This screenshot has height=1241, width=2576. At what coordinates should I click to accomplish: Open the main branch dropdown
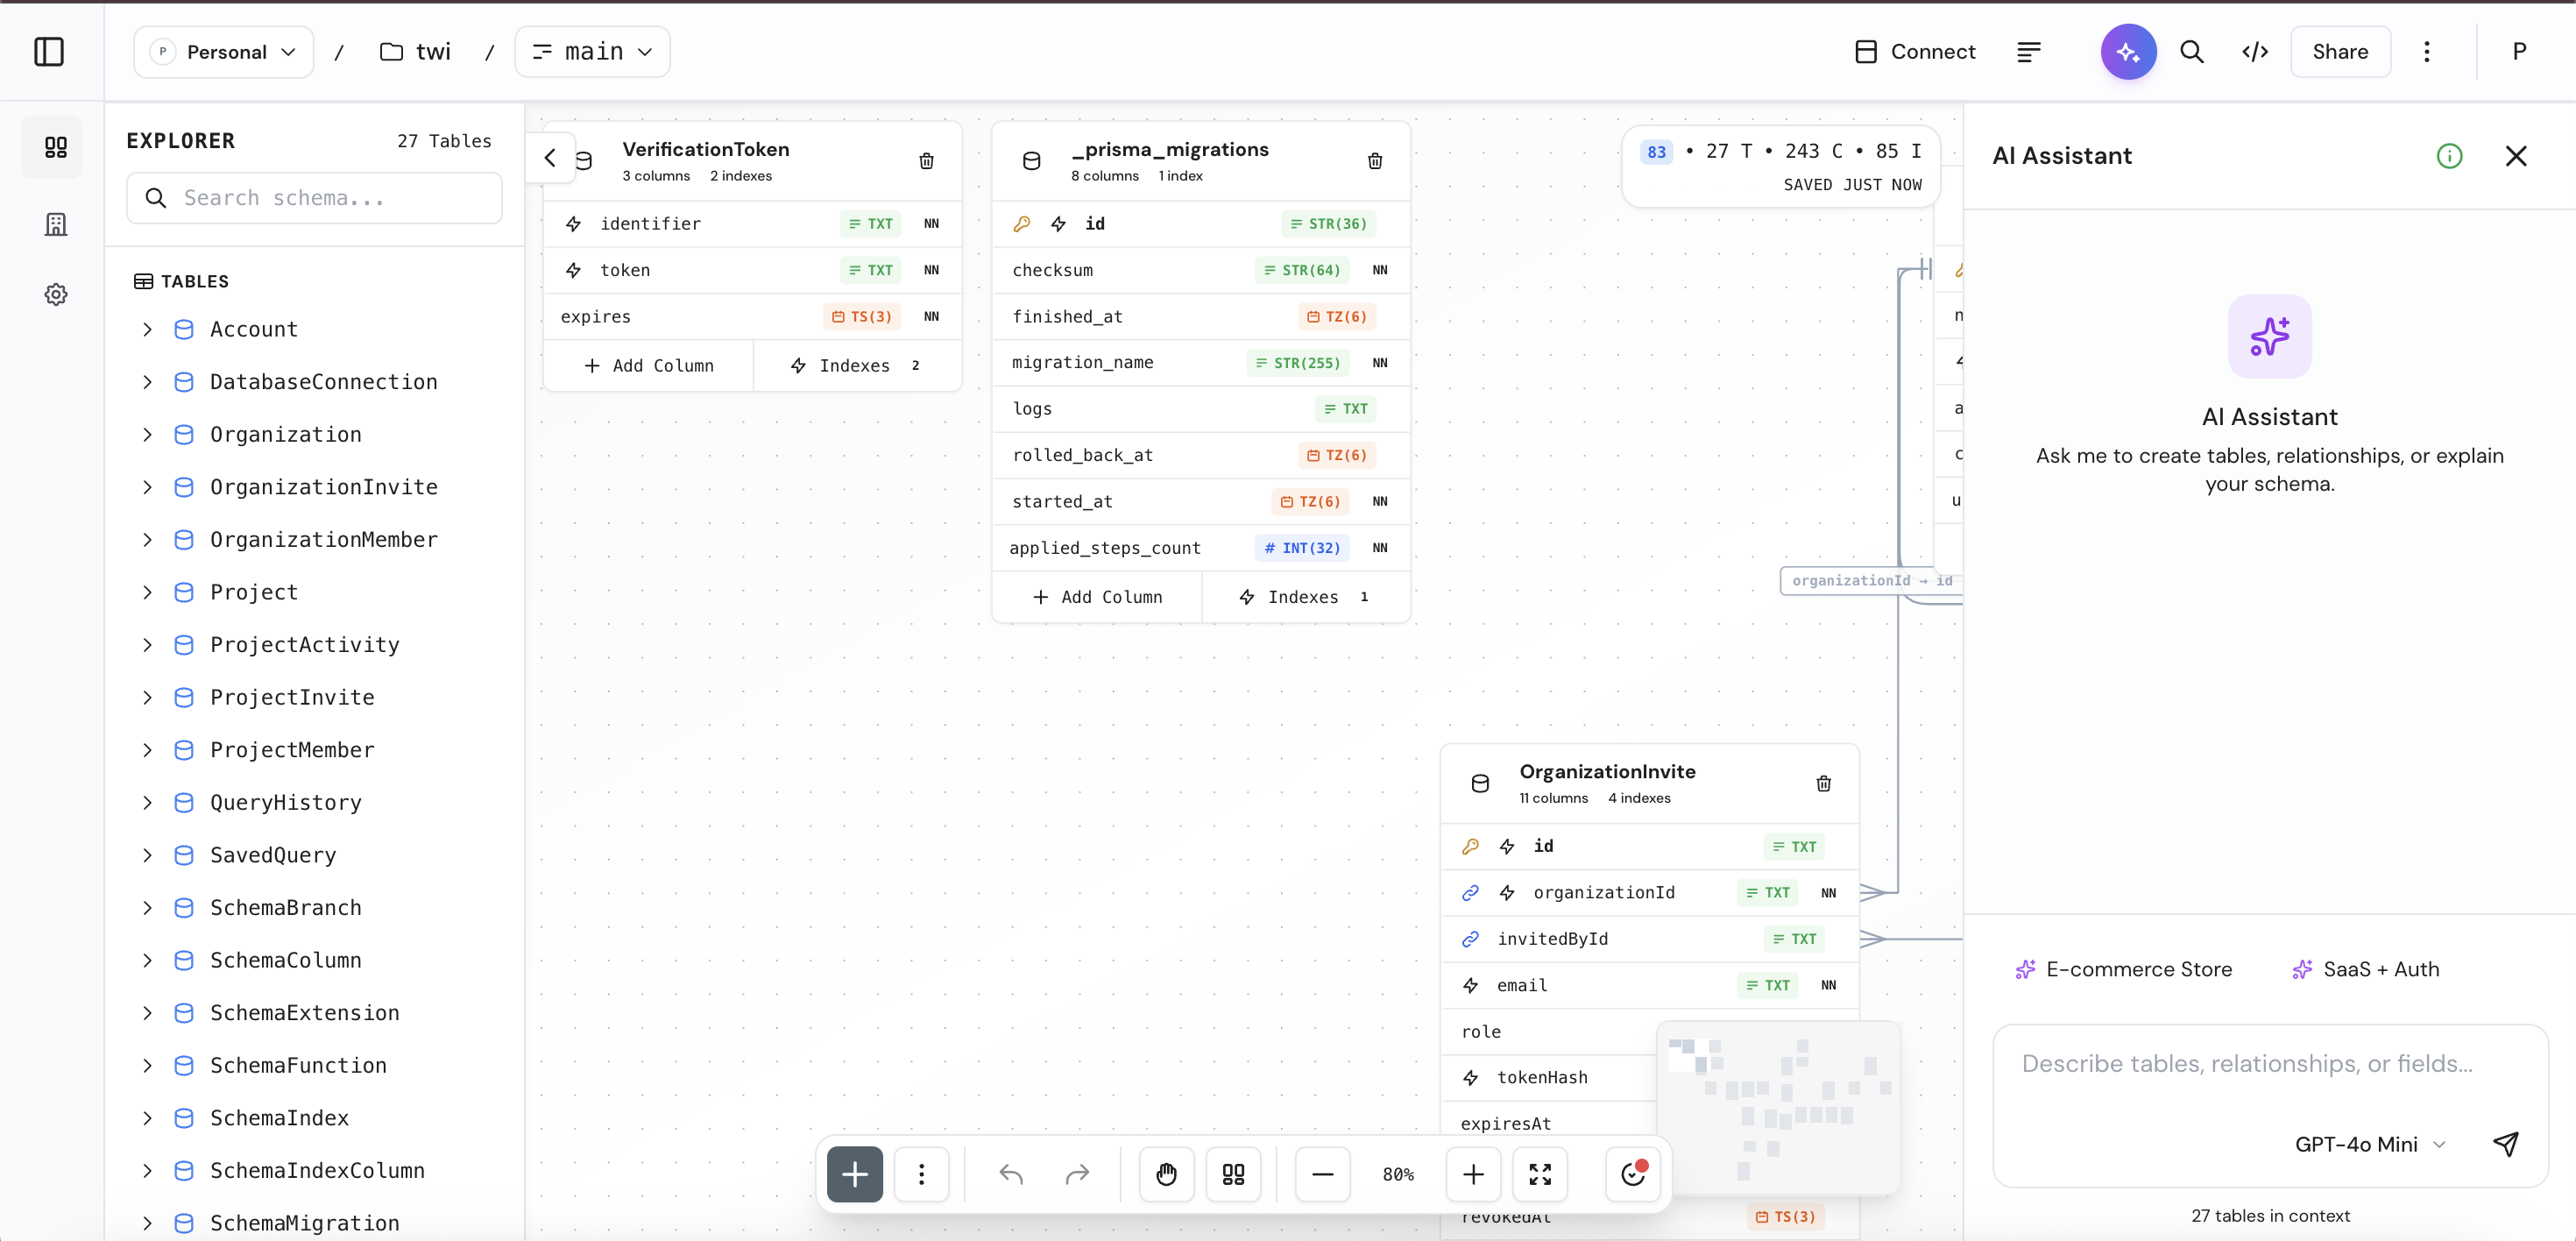coord(593,52)
